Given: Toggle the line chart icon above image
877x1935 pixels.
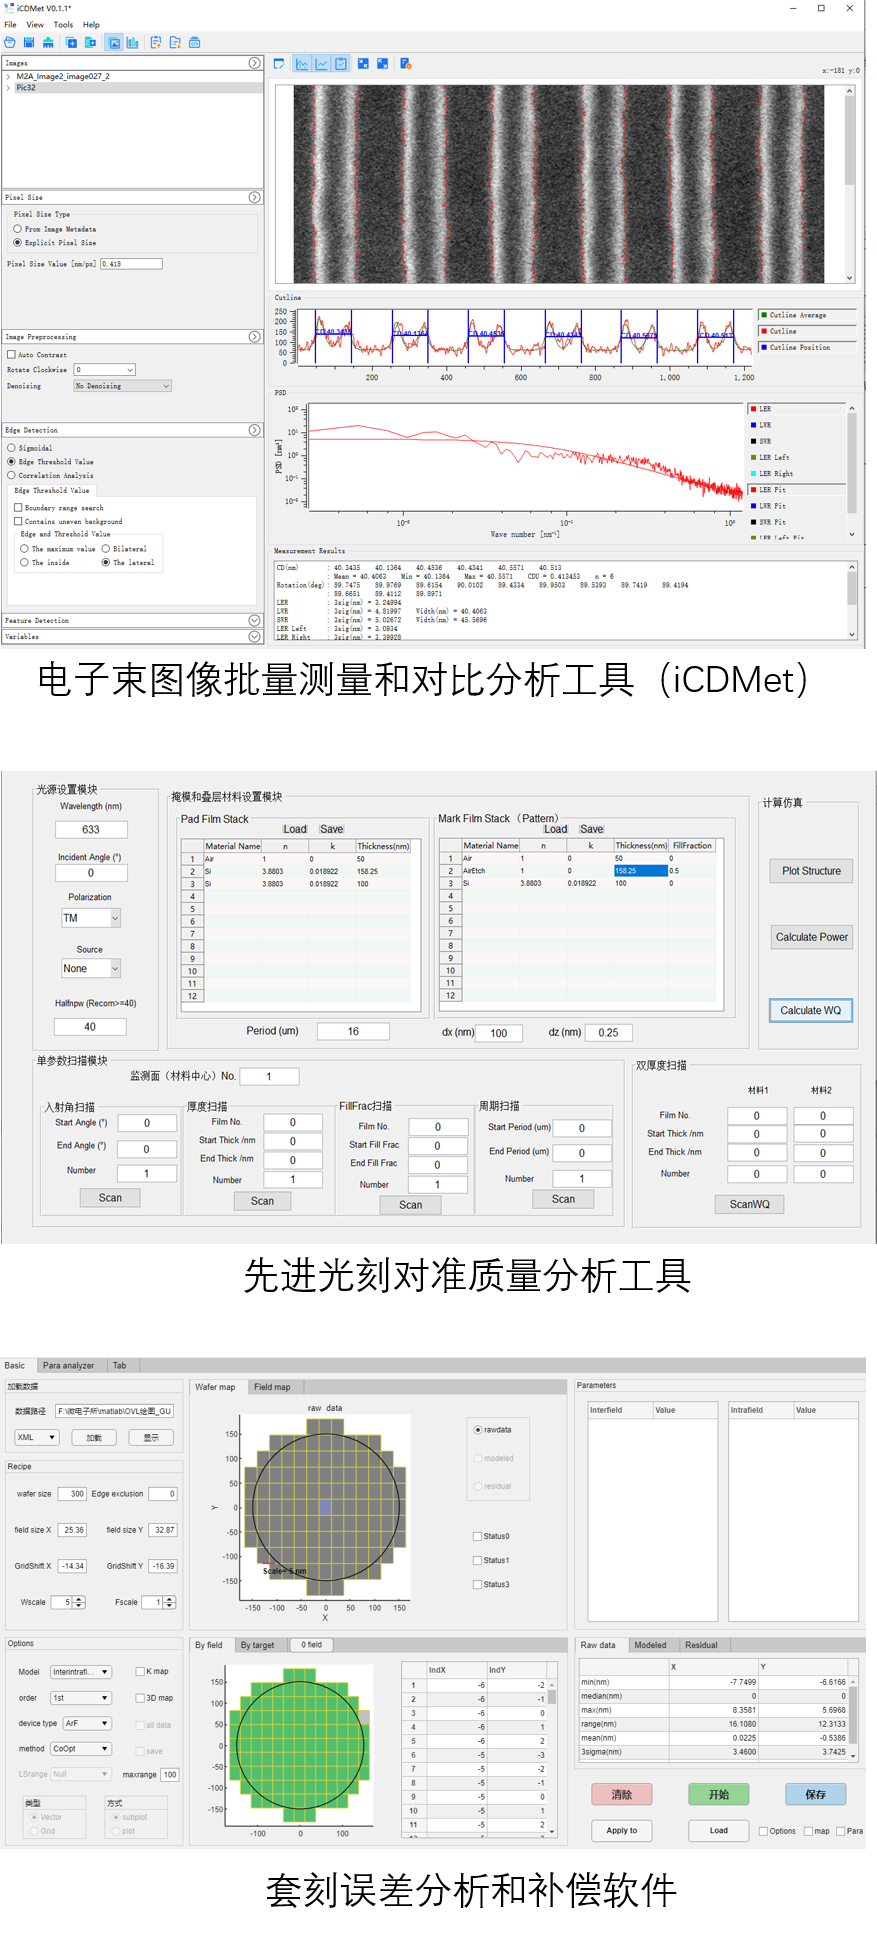Looking at the screenshot, I should pyautogui.click(x=322, y=64).
